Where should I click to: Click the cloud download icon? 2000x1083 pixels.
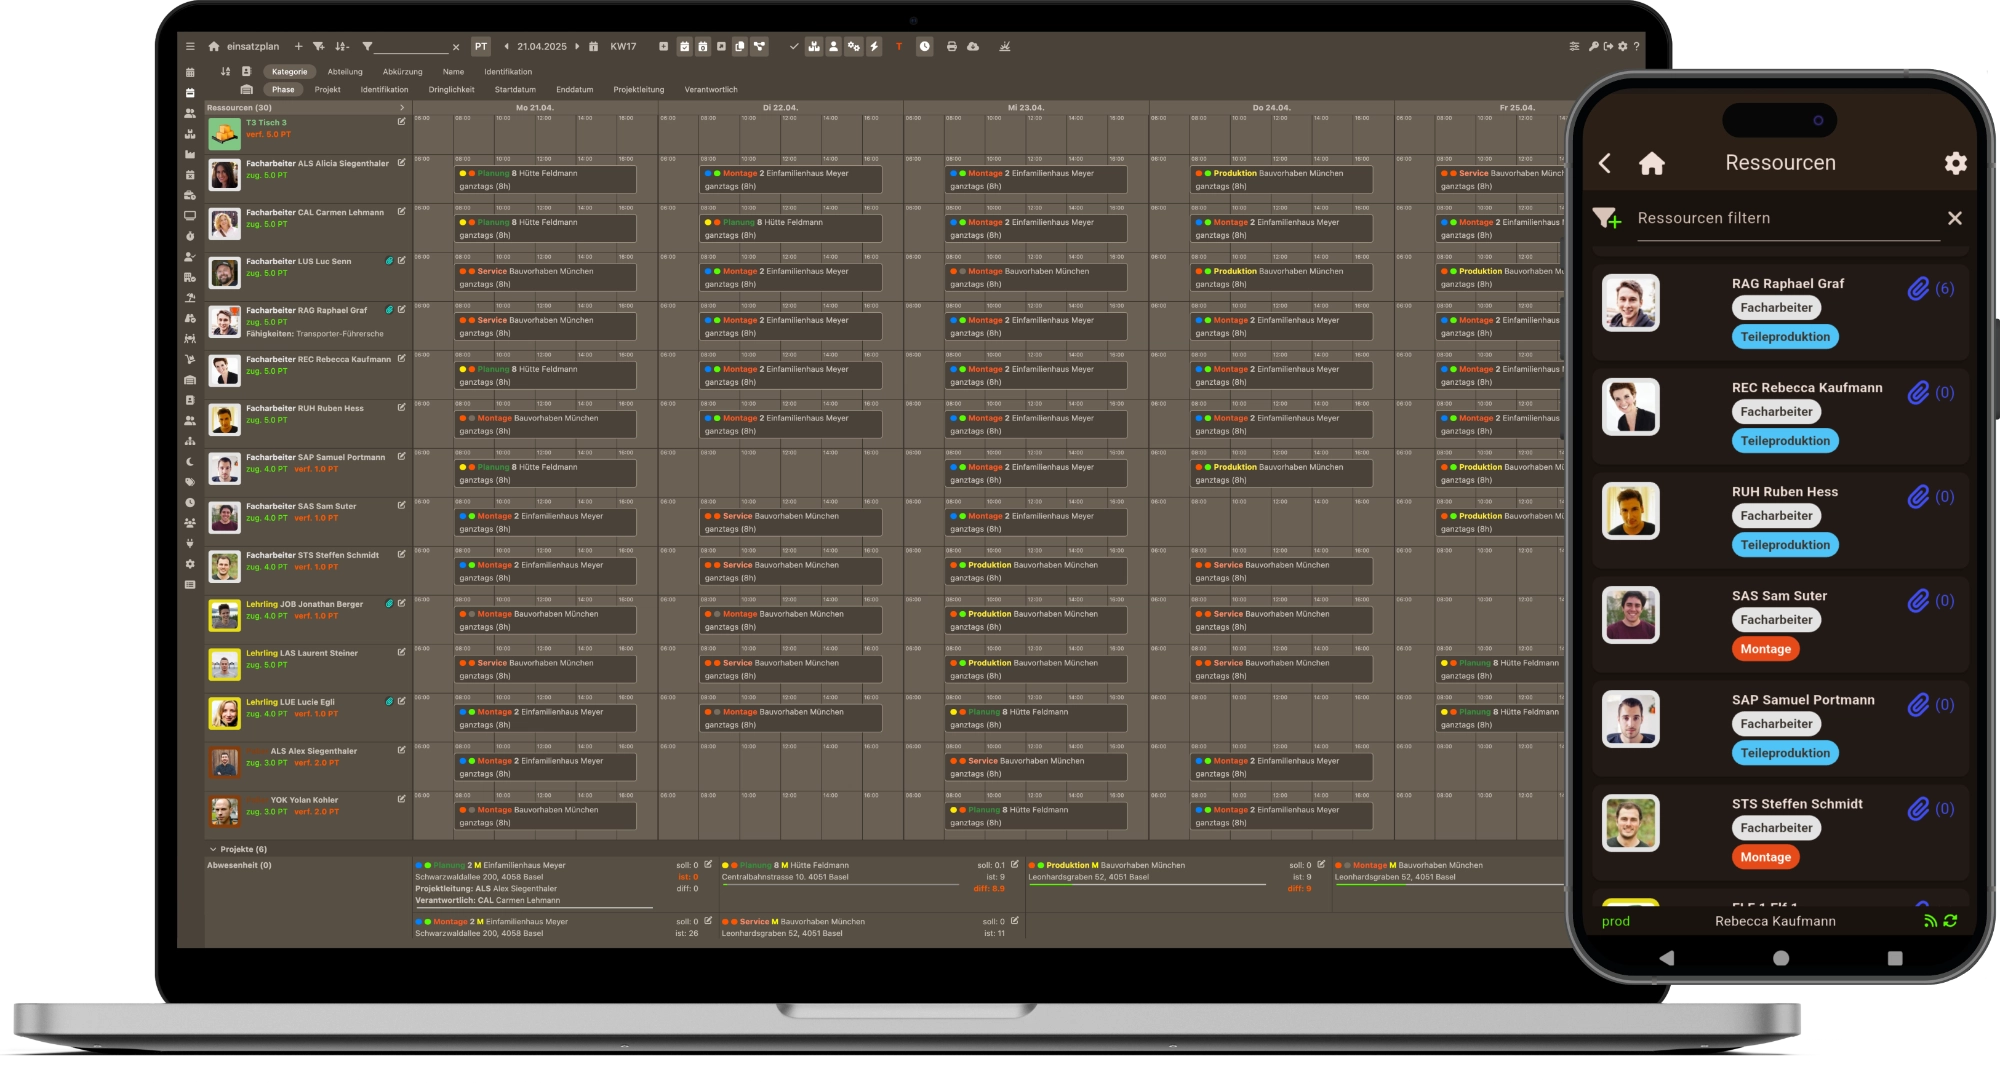click(x=973, y=47)
